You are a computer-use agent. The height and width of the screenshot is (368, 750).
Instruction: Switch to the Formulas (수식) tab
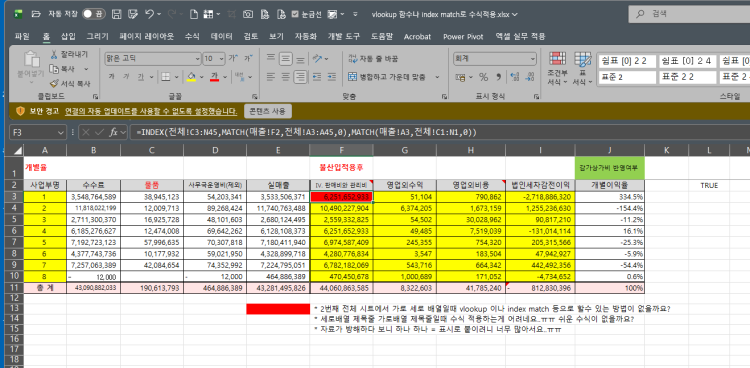tap(192, 36)
